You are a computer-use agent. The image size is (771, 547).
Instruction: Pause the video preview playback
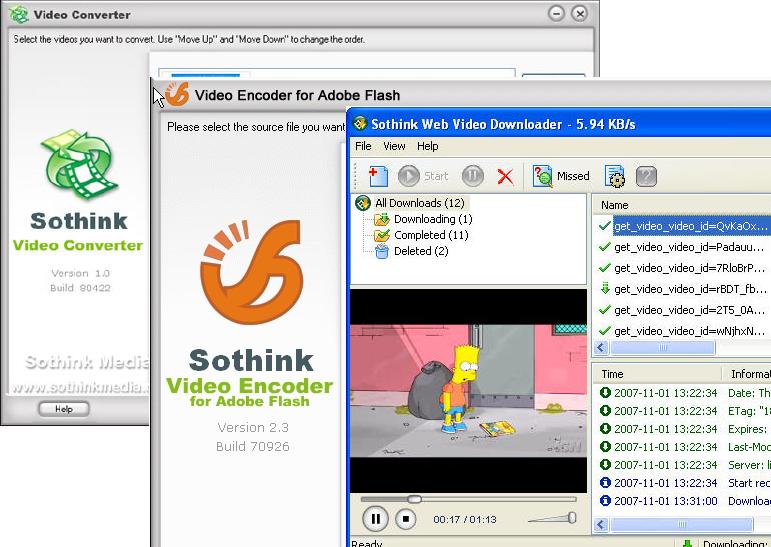coord(375,519)
